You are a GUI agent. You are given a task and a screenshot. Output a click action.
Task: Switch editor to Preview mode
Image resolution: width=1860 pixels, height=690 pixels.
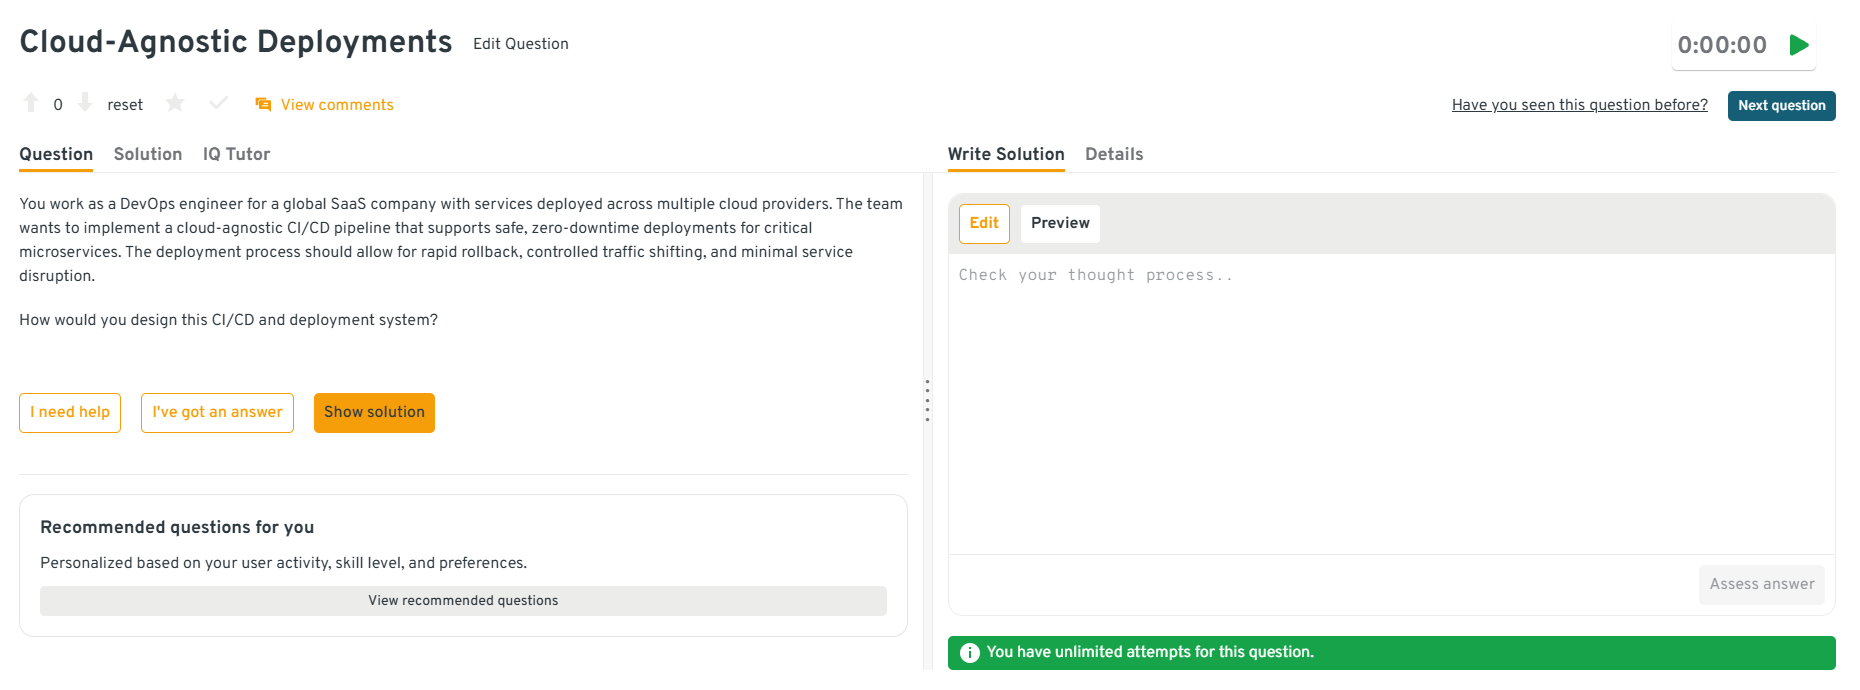coord(1060,223)
